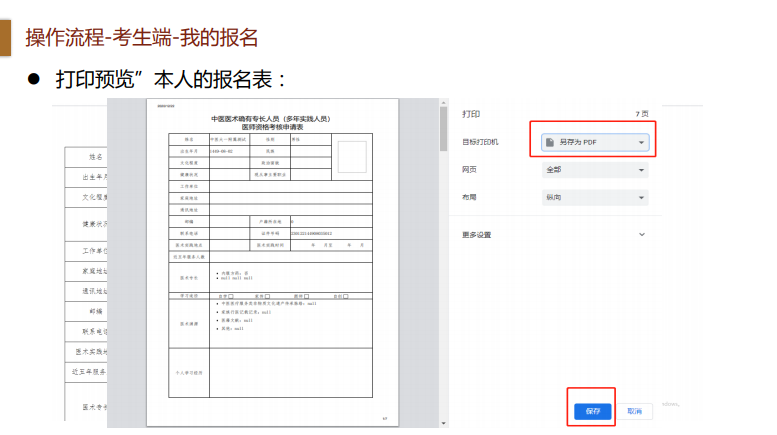Tick the 师承 checkbox in 学习途径 row
The image size is (777, 435).
[x=267, y=296]
